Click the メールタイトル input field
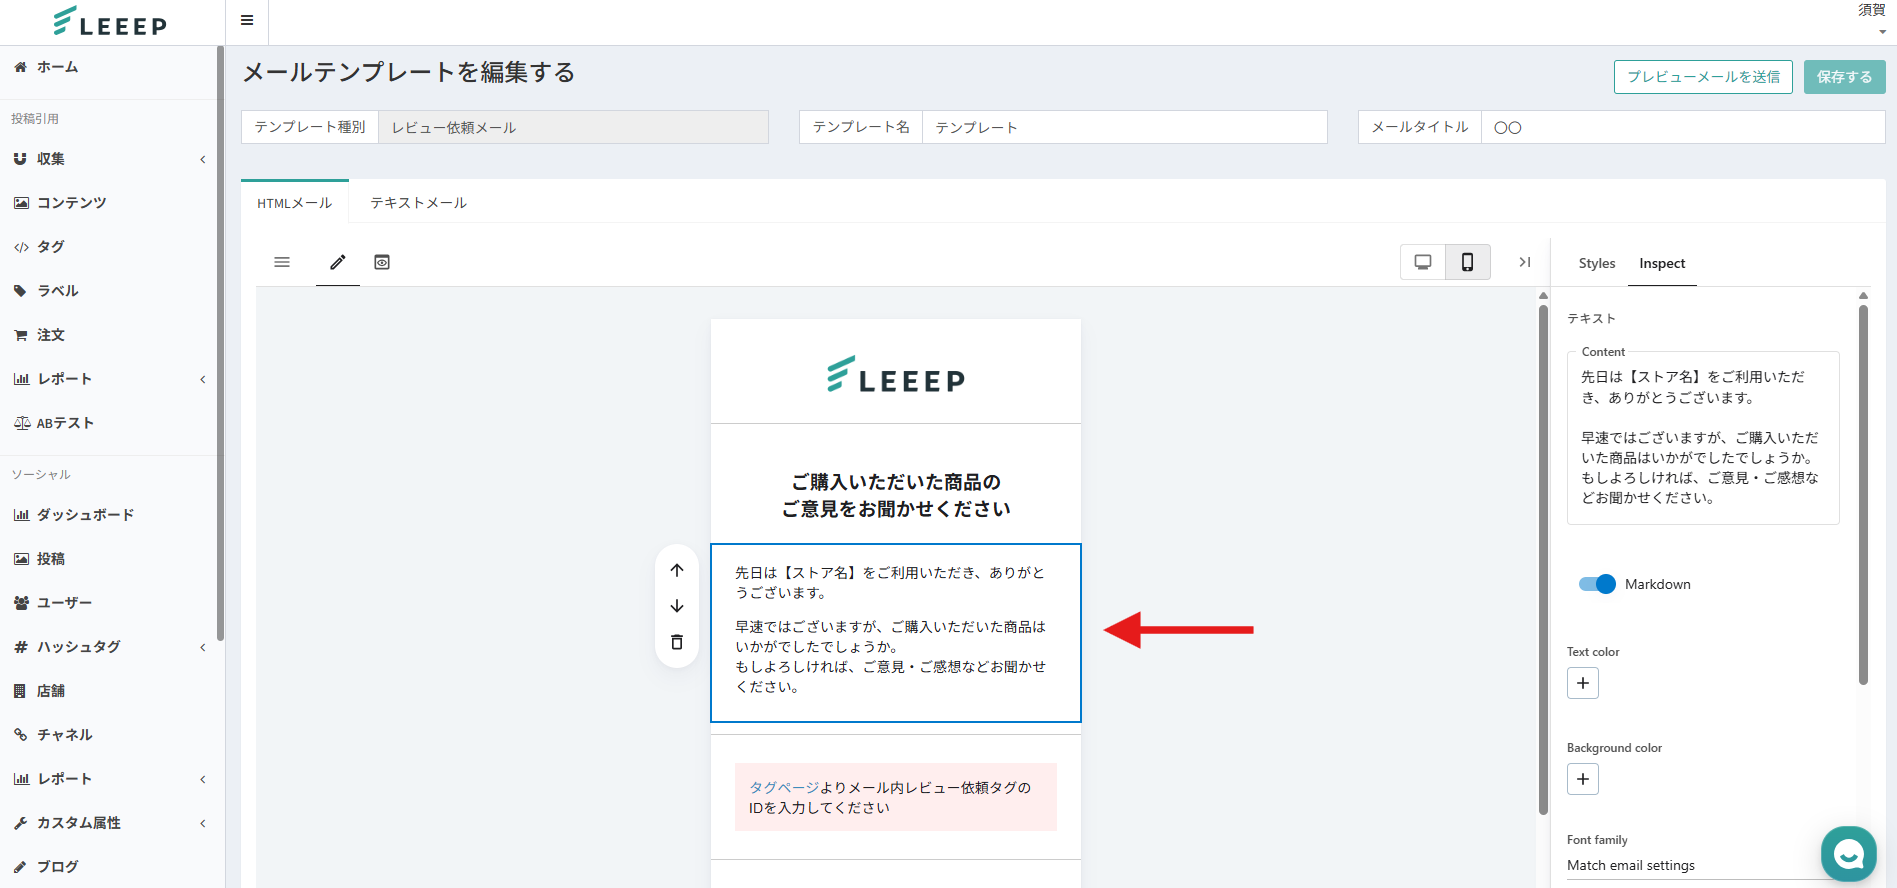Screen dimensions: 1897x888 tap(1683, 127)
